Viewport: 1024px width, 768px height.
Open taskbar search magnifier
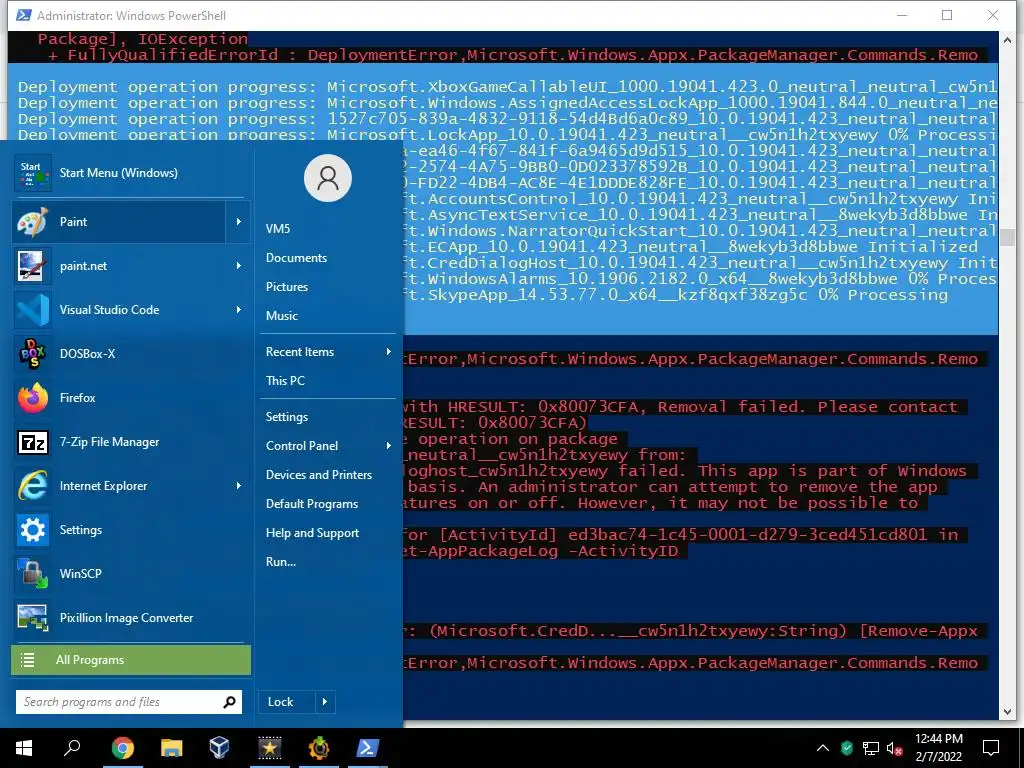click(72, 748)
